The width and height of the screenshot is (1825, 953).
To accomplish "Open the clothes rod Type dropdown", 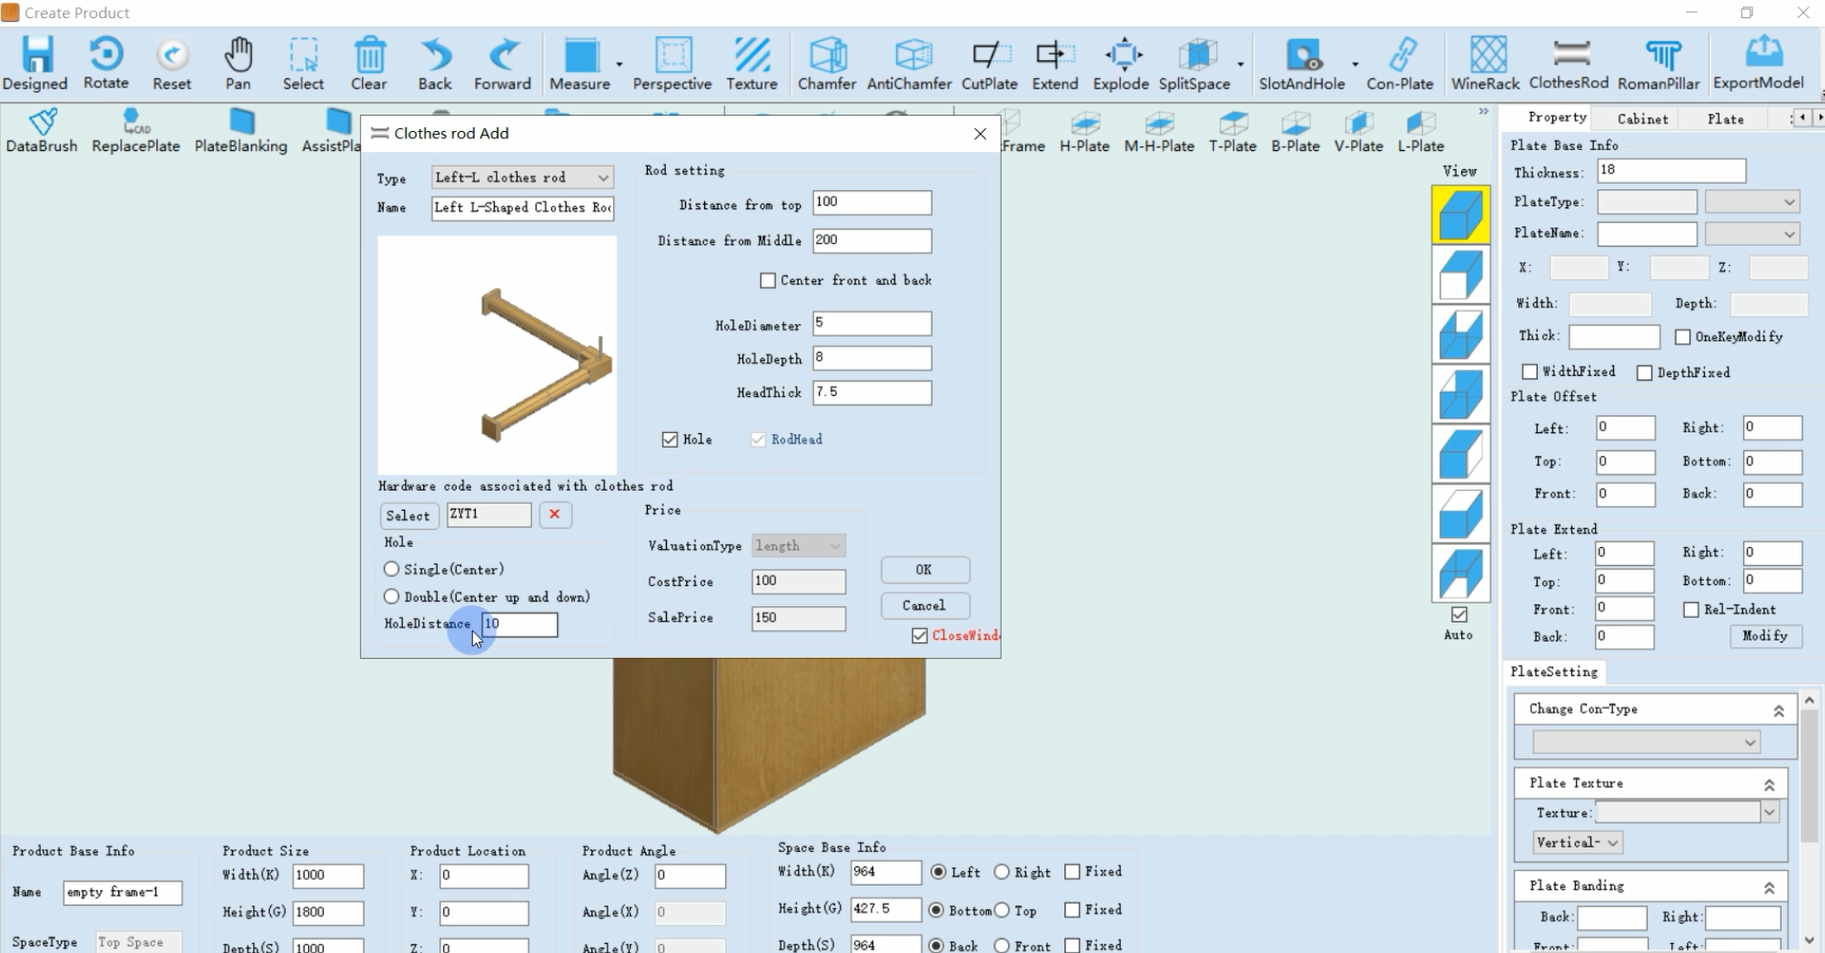I will (x=522, y=177).
